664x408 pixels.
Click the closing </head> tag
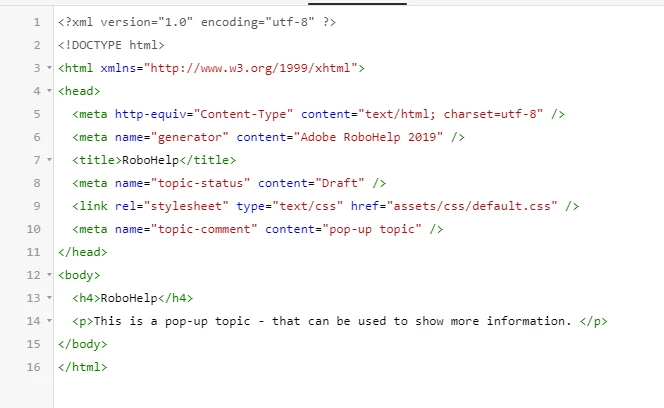coord(83,252)
